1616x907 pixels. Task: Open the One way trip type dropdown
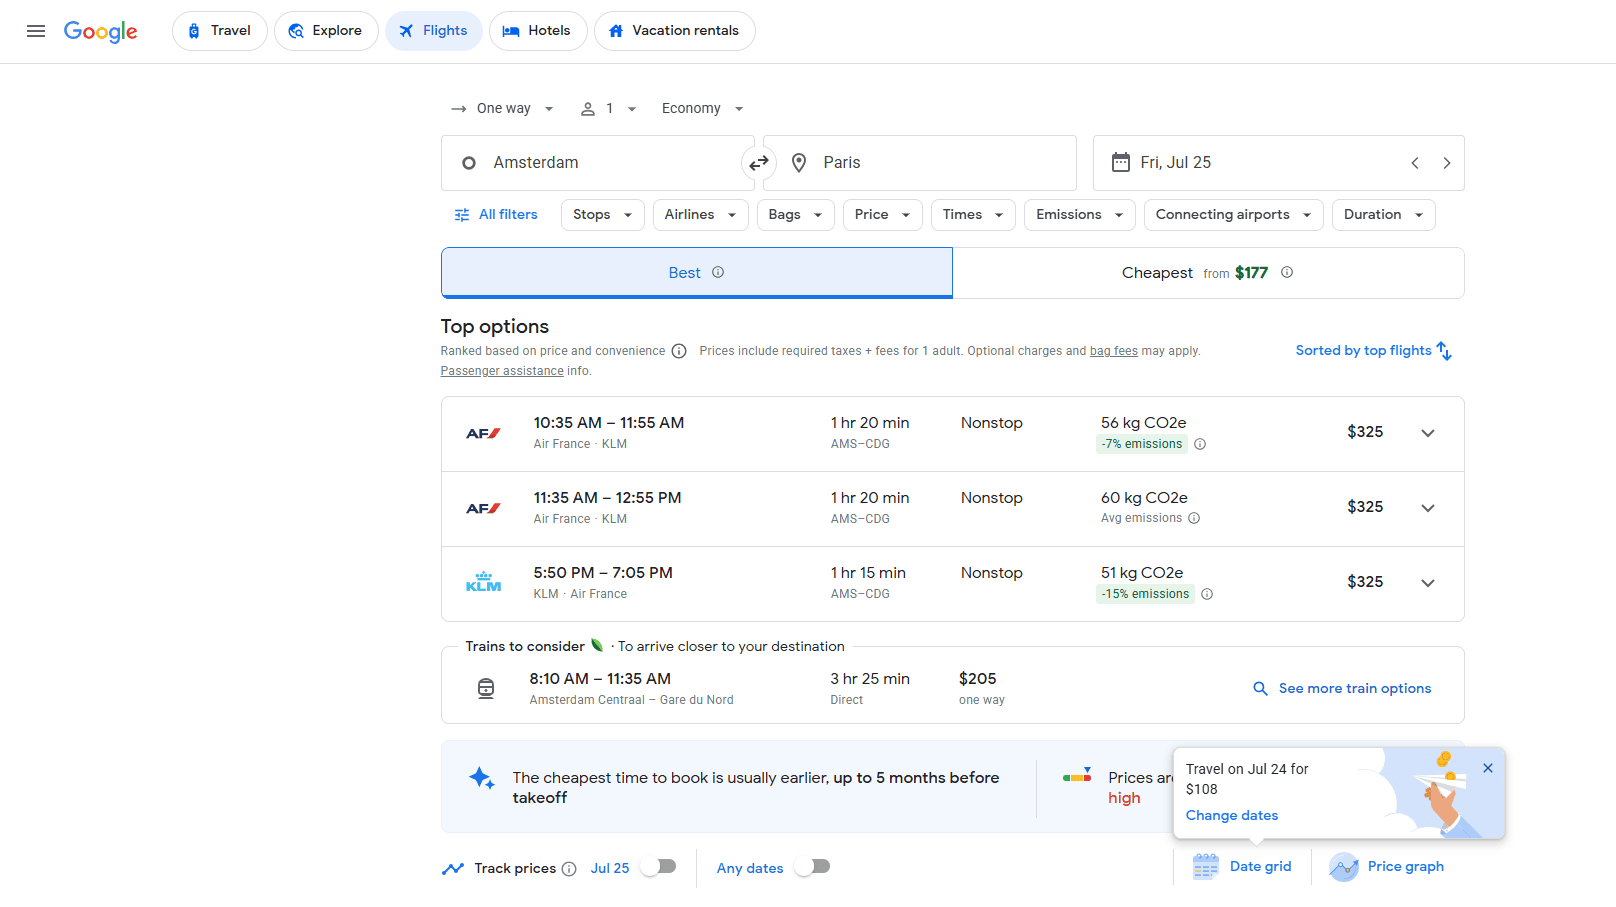[x=502, y=108]
